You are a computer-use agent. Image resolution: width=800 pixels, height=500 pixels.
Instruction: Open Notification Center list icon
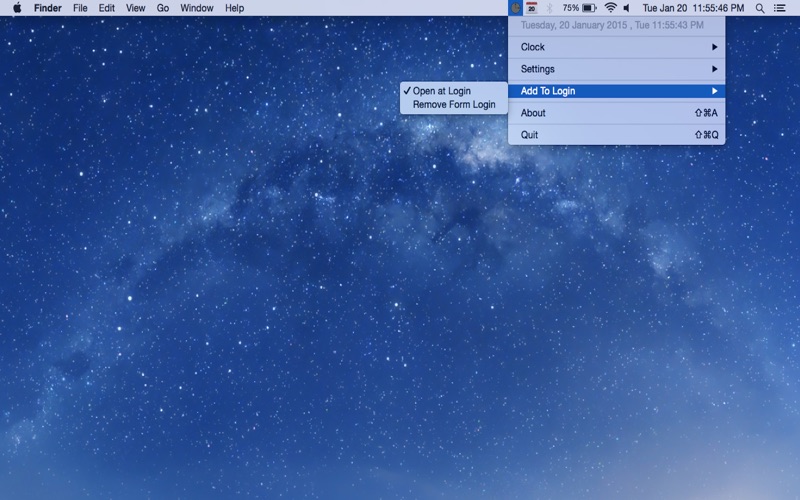tap(780, 8)
